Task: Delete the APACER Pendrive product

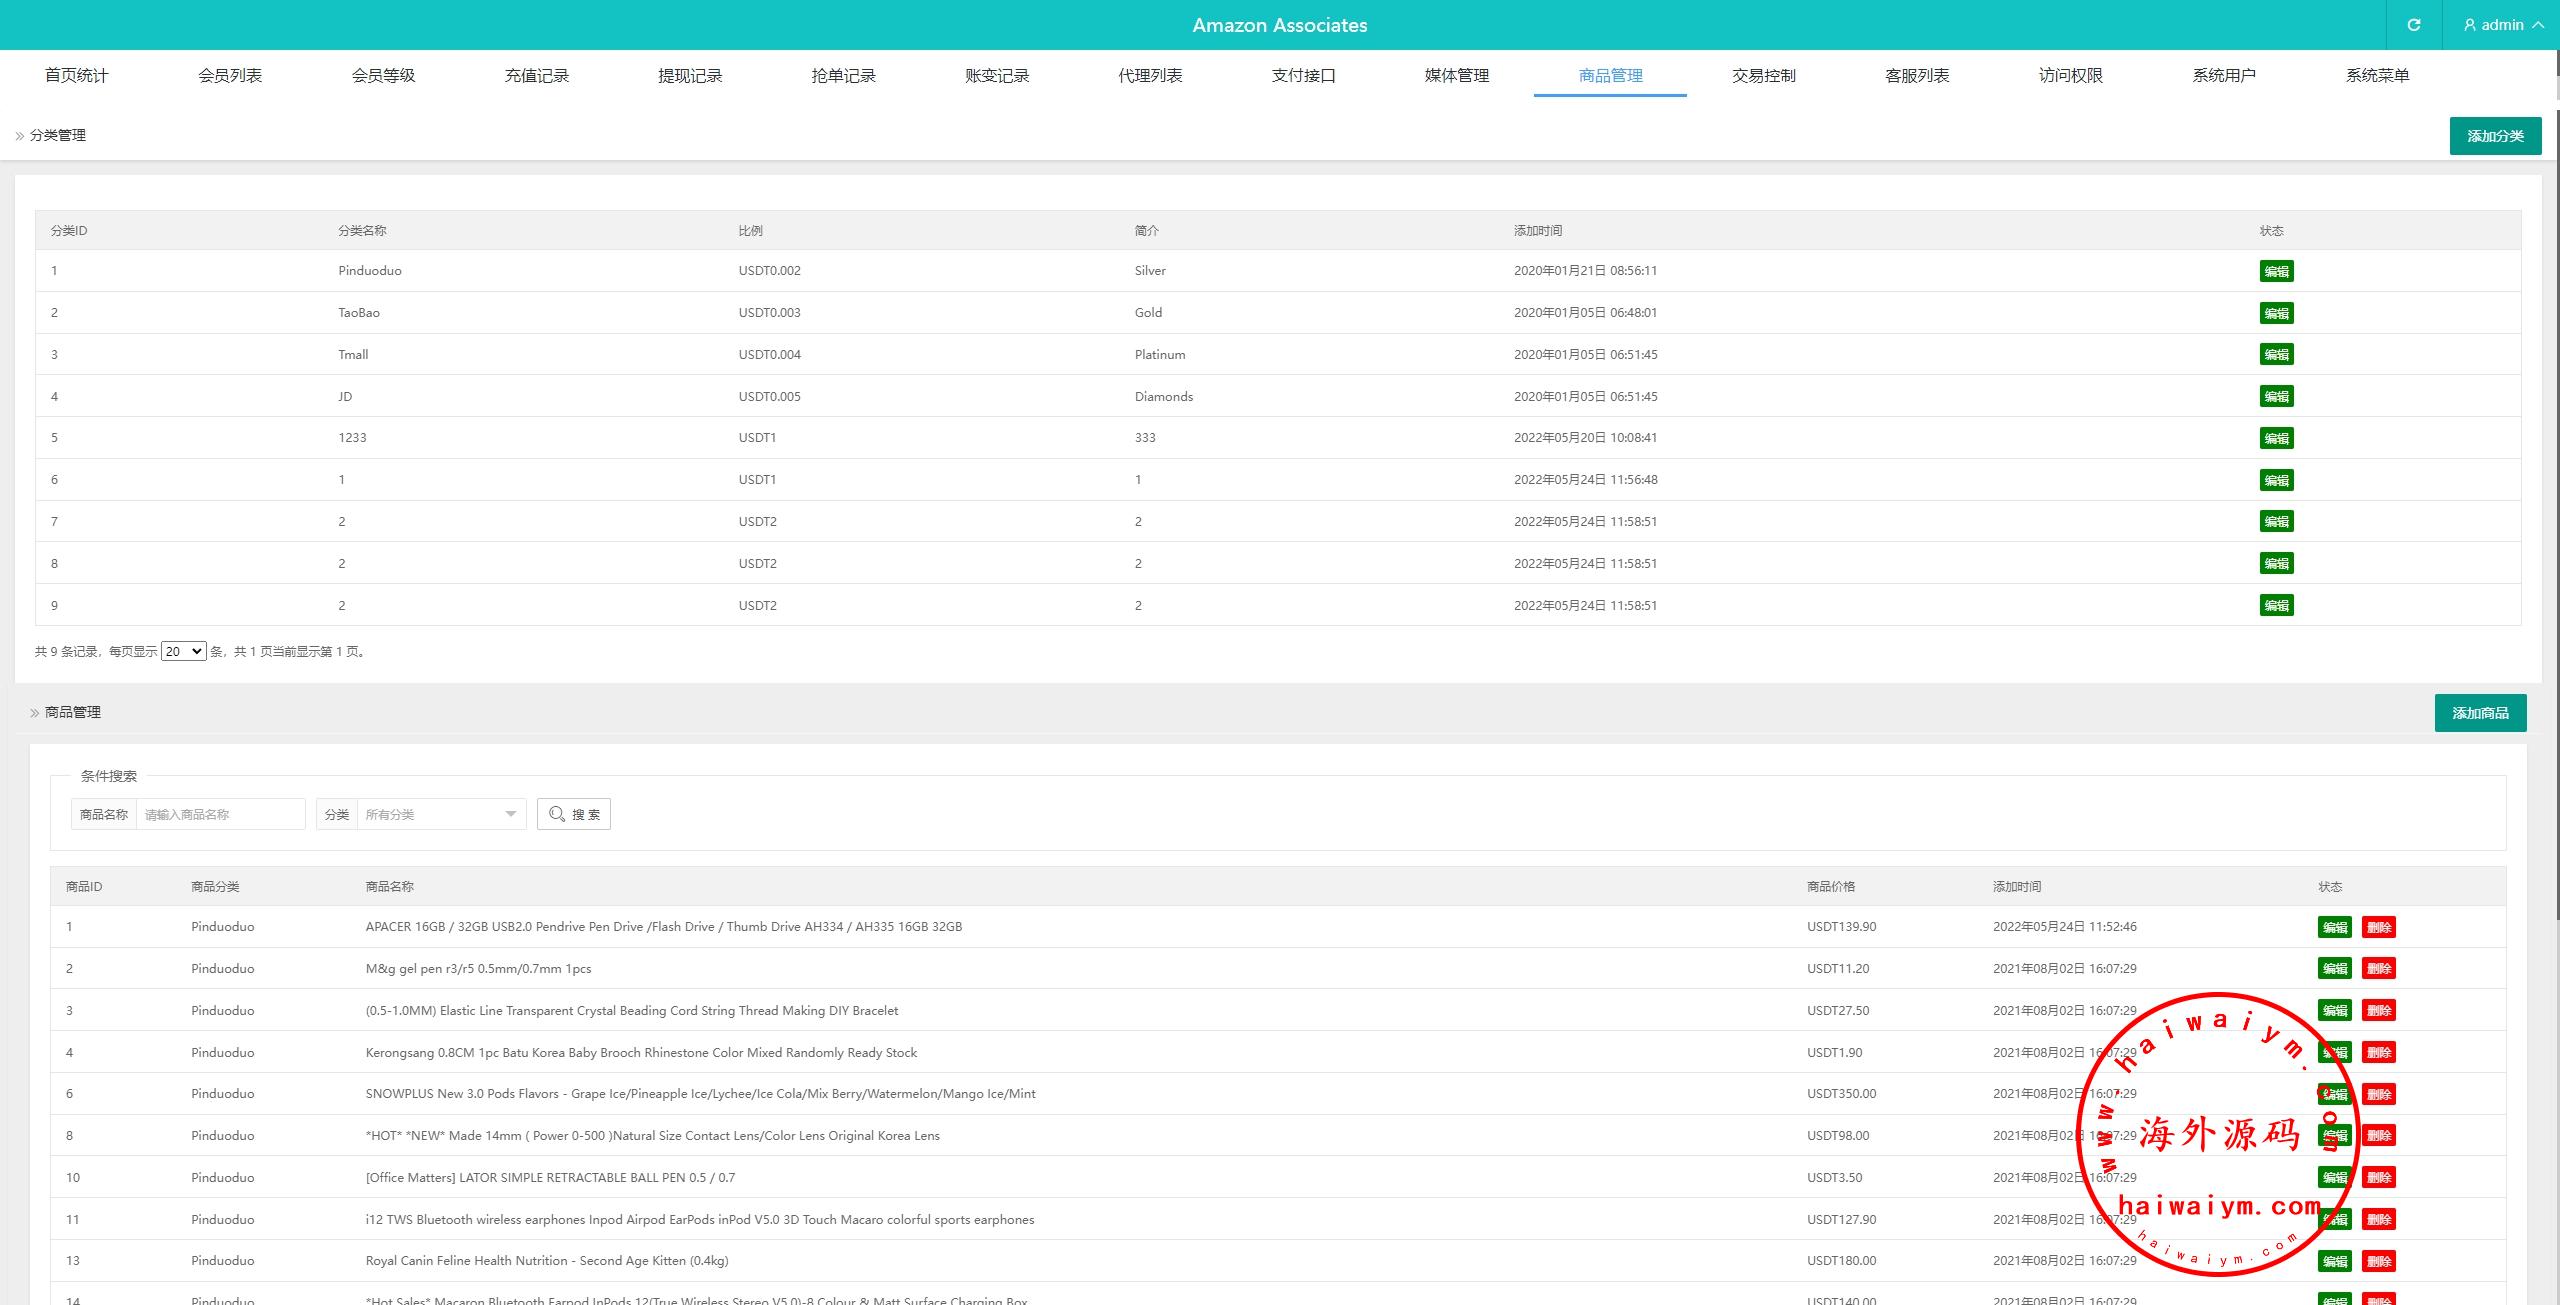Action: [x=2378, y=927]
